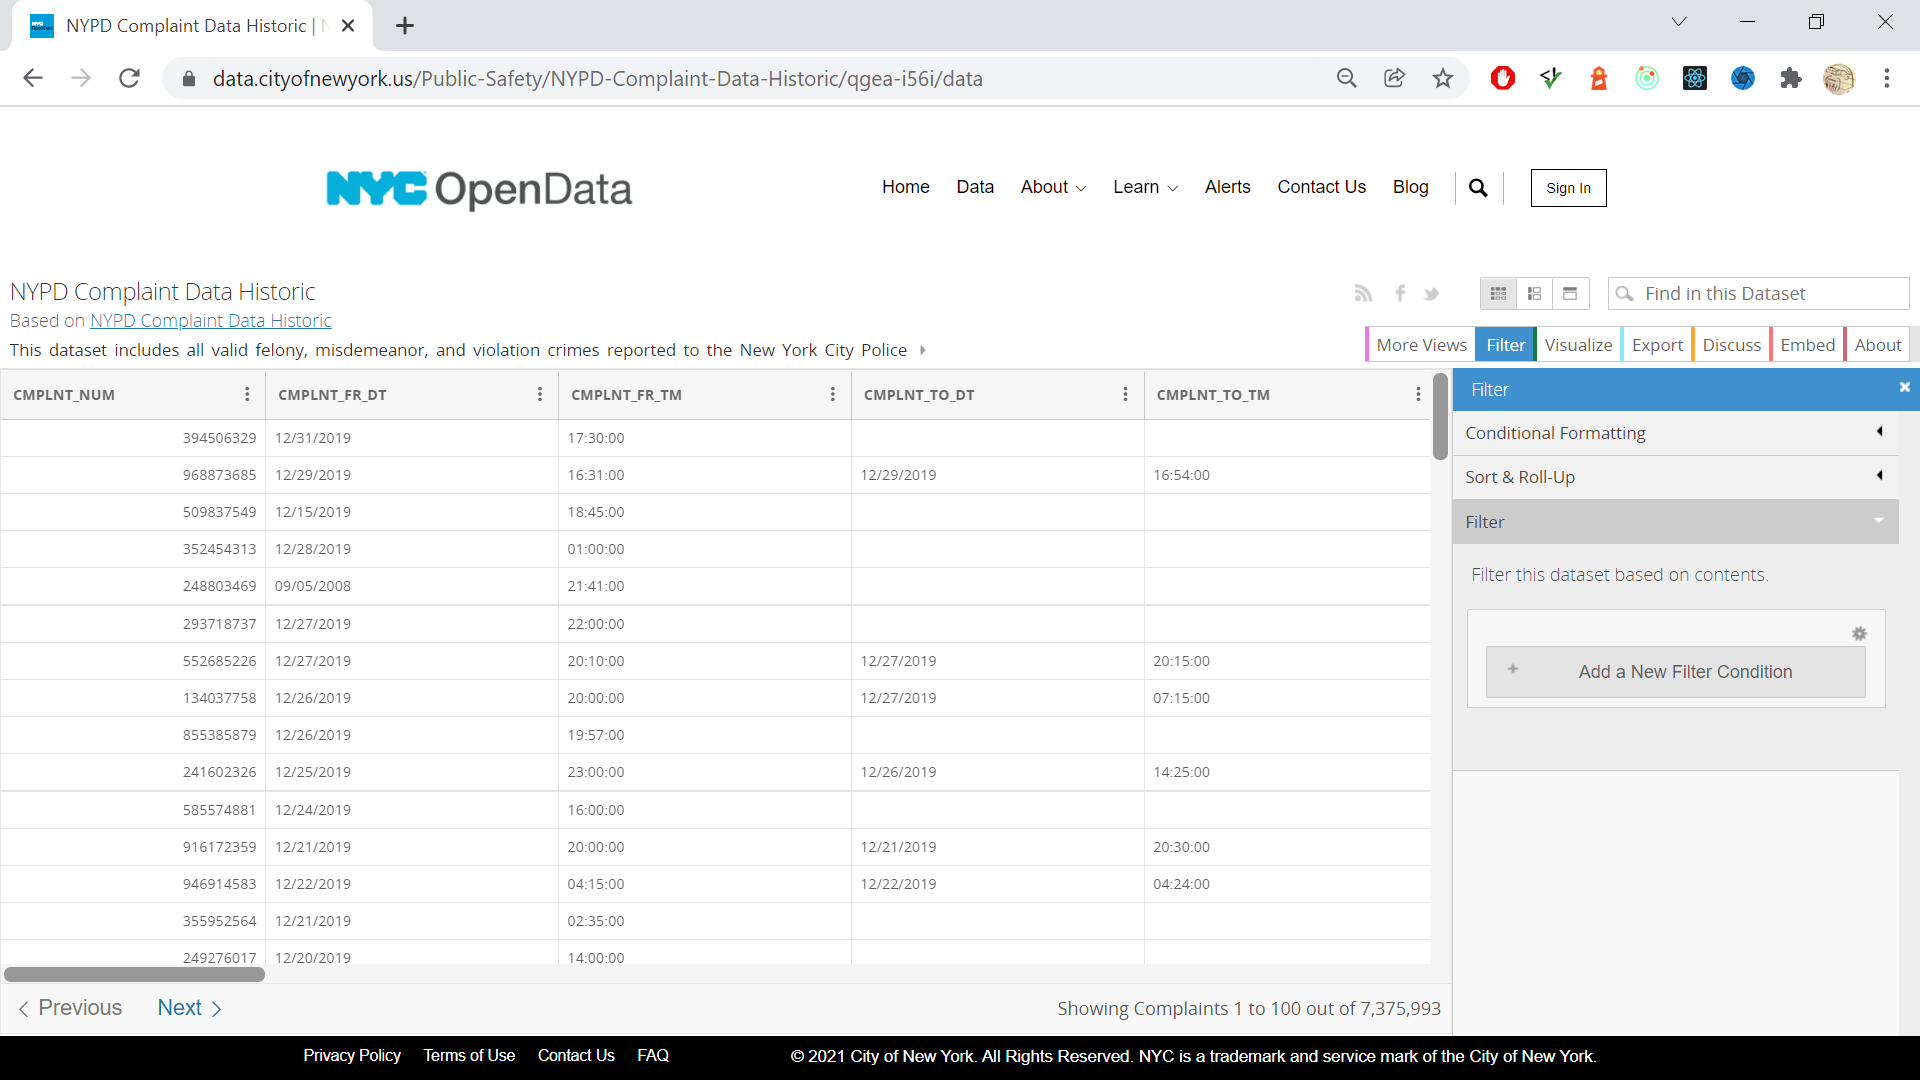
Task: Select complaint number 394506329 cell
Action: [133, 438]
